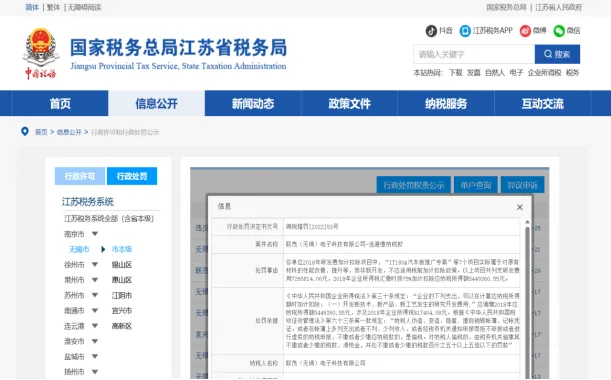The width and height of the screenshot is (611, 380).
Task: Close the 信息 dialog with X
Action: tap(519, 207)
